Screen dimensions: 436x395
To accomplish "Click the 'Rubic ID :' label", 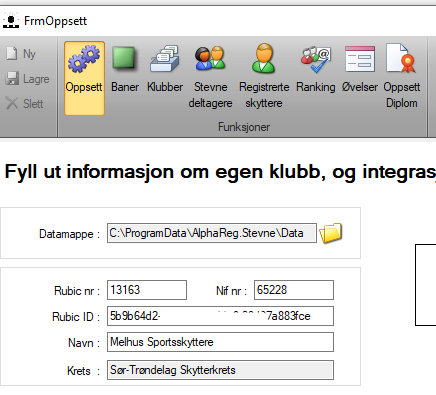I will coord(76,317).
